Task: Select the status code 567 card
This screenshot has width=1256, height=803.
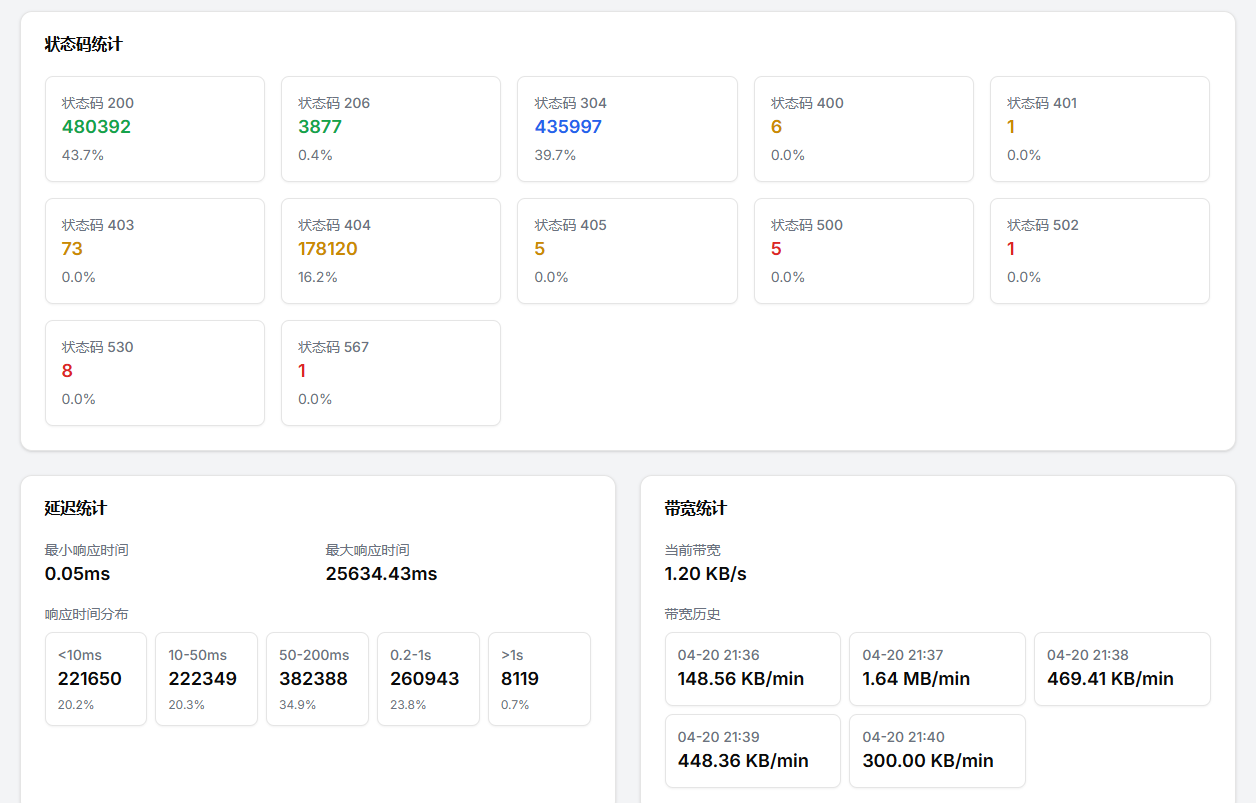Action: tap(391, 373)
